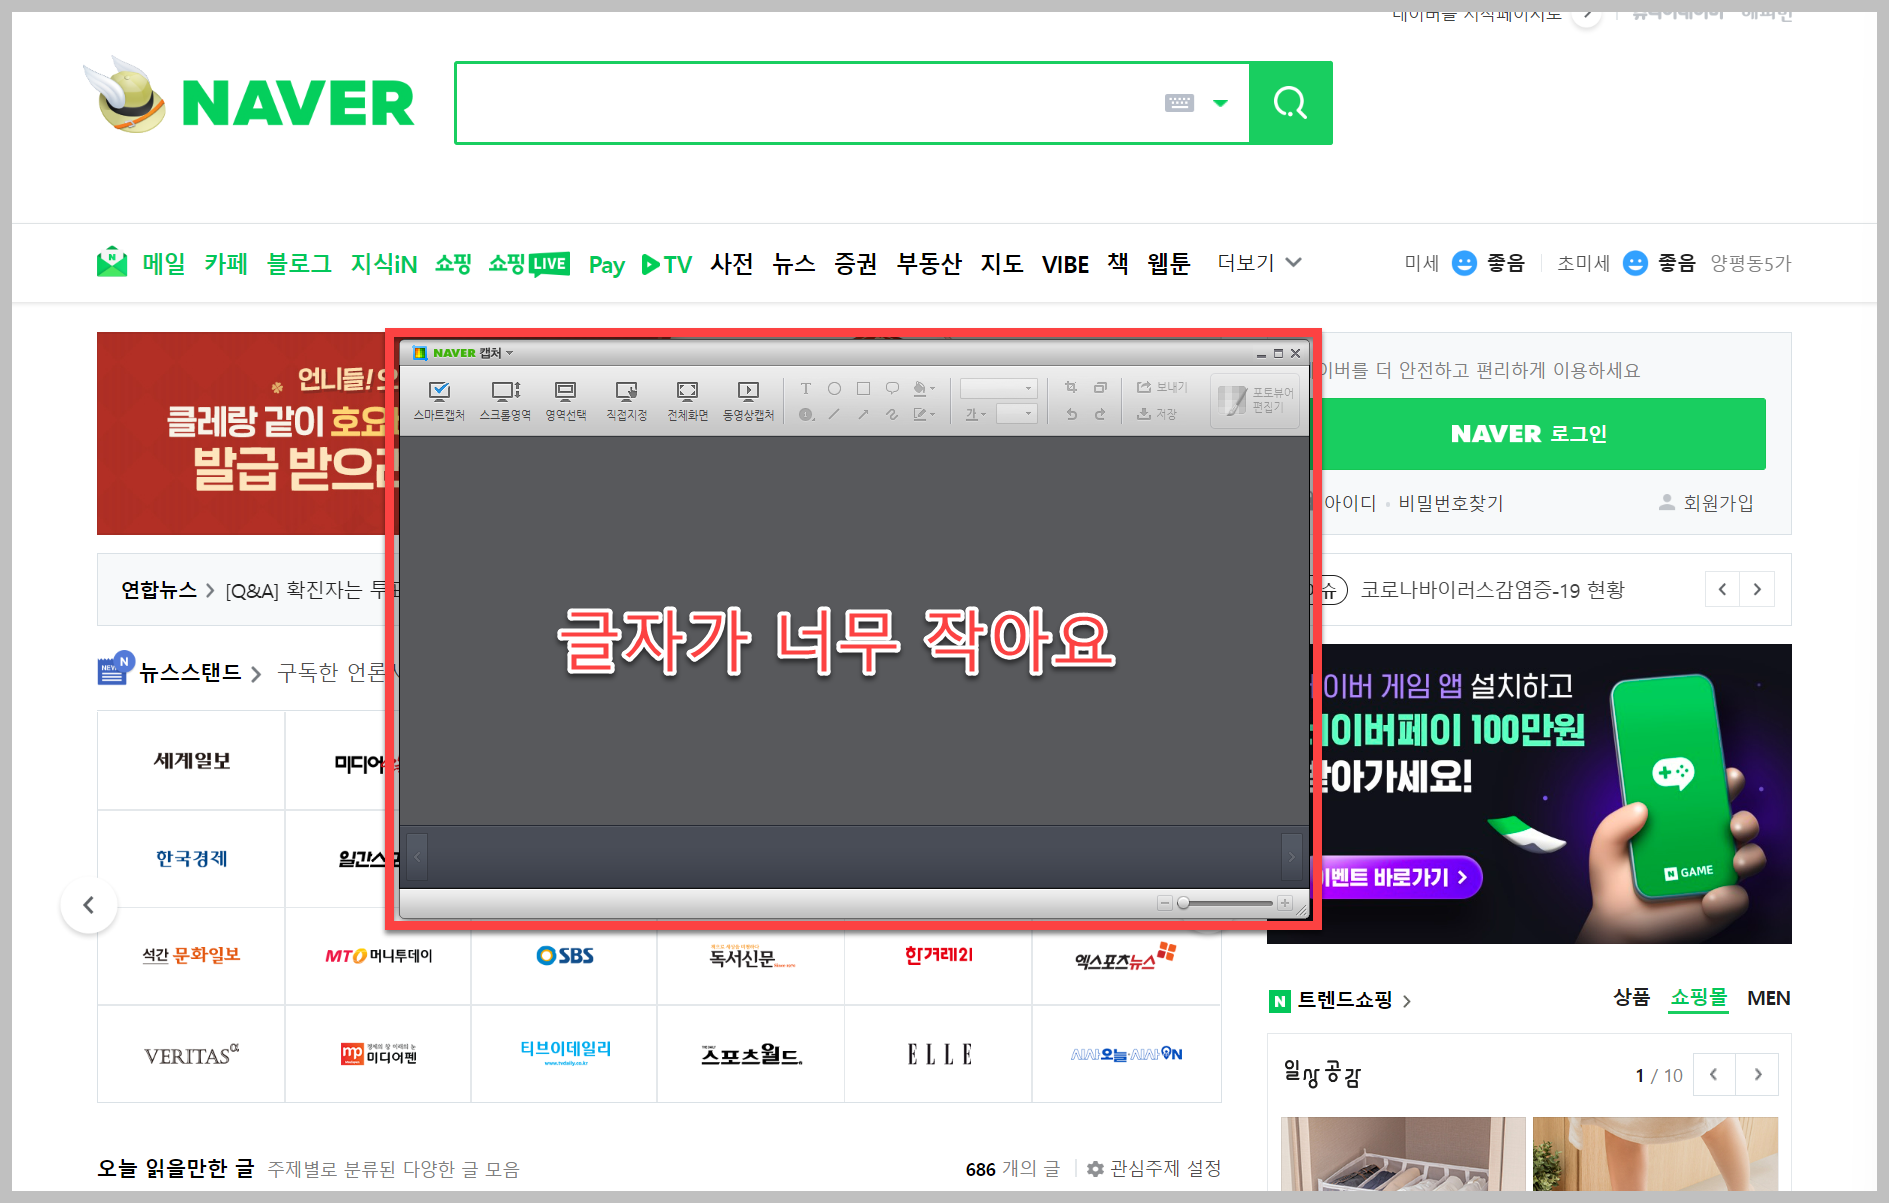Select 직접지정 custom capture tool
The width and height of the screenshot is (1889, 1203).
(627, 400)
